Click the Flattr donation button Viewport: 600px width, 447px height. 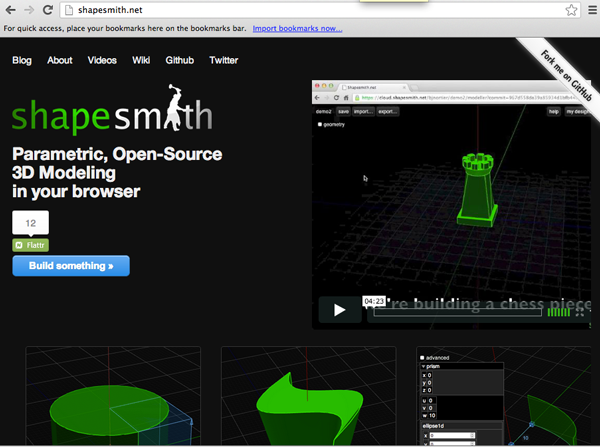pyautogui.click(x=30, y=244)
